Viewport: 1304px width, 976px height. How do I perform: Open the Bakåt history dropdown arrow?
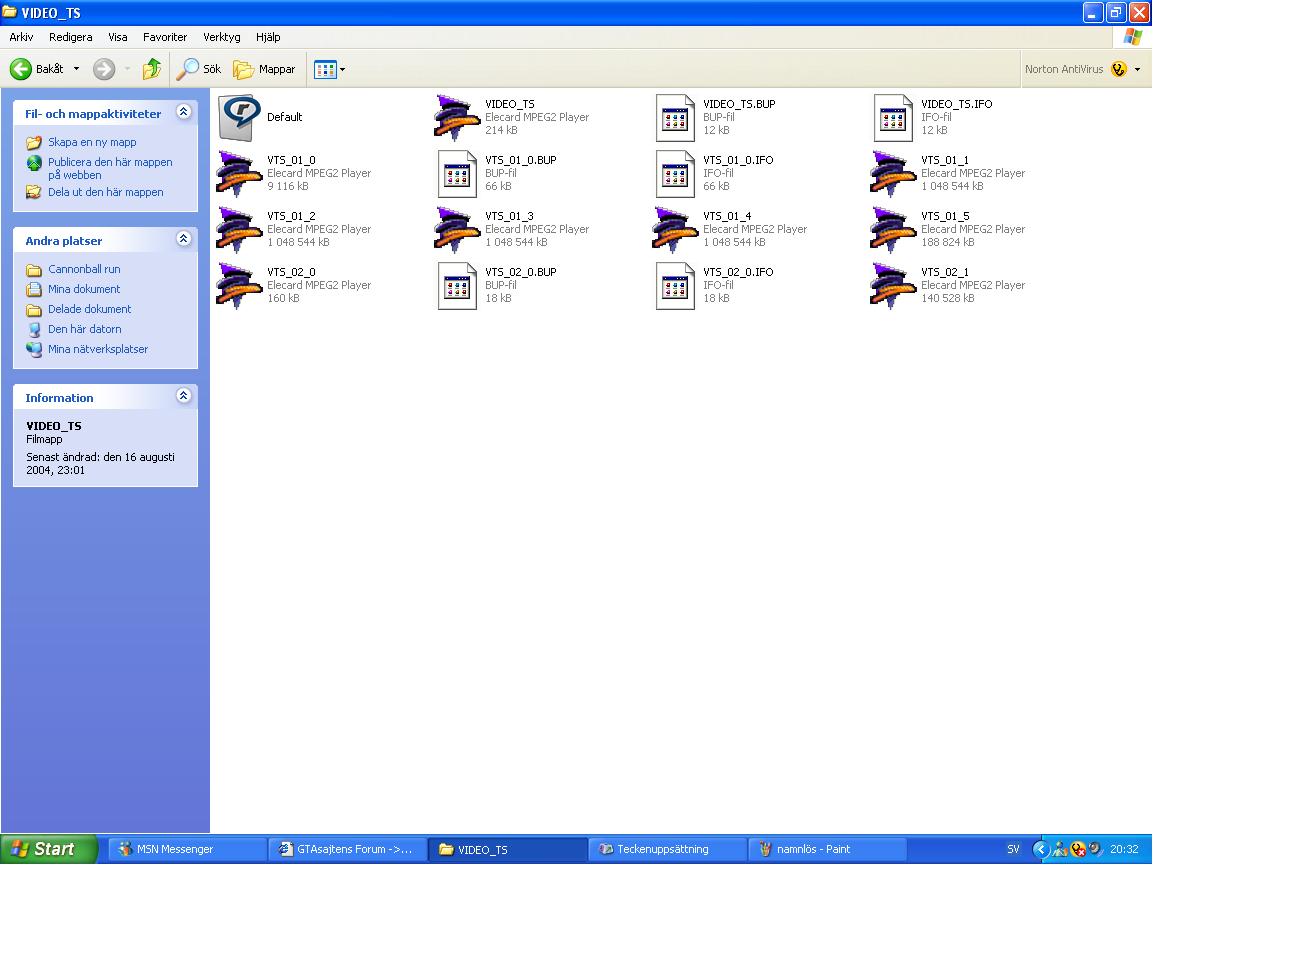pos(76,69)
